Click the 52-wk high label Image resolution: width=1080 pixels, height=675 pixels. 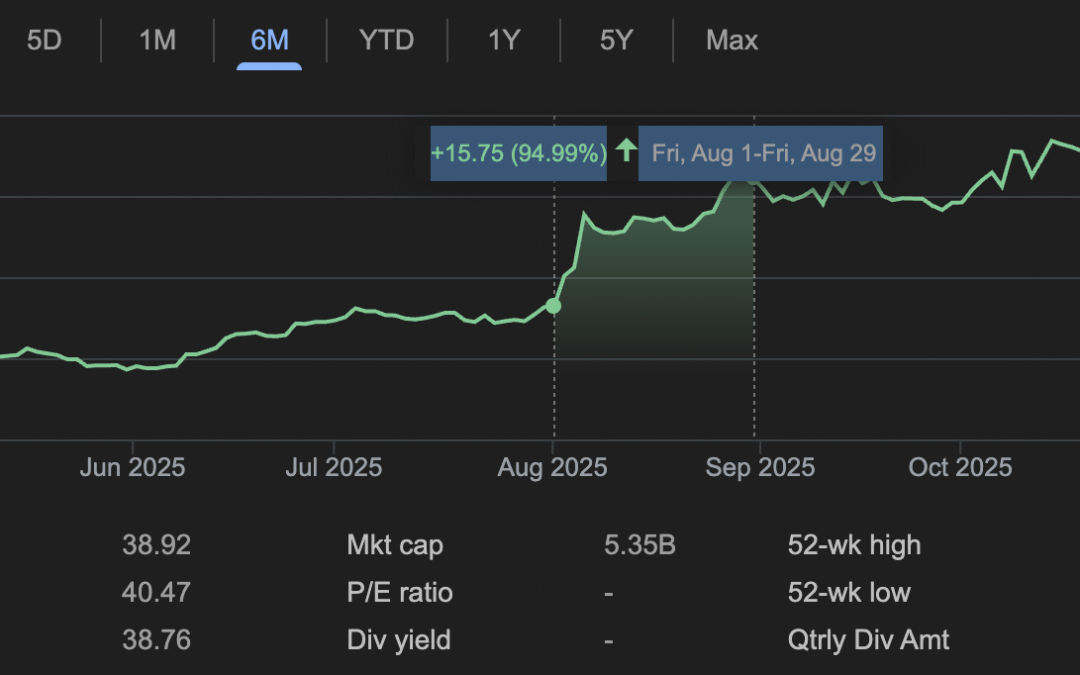point(854,545)
